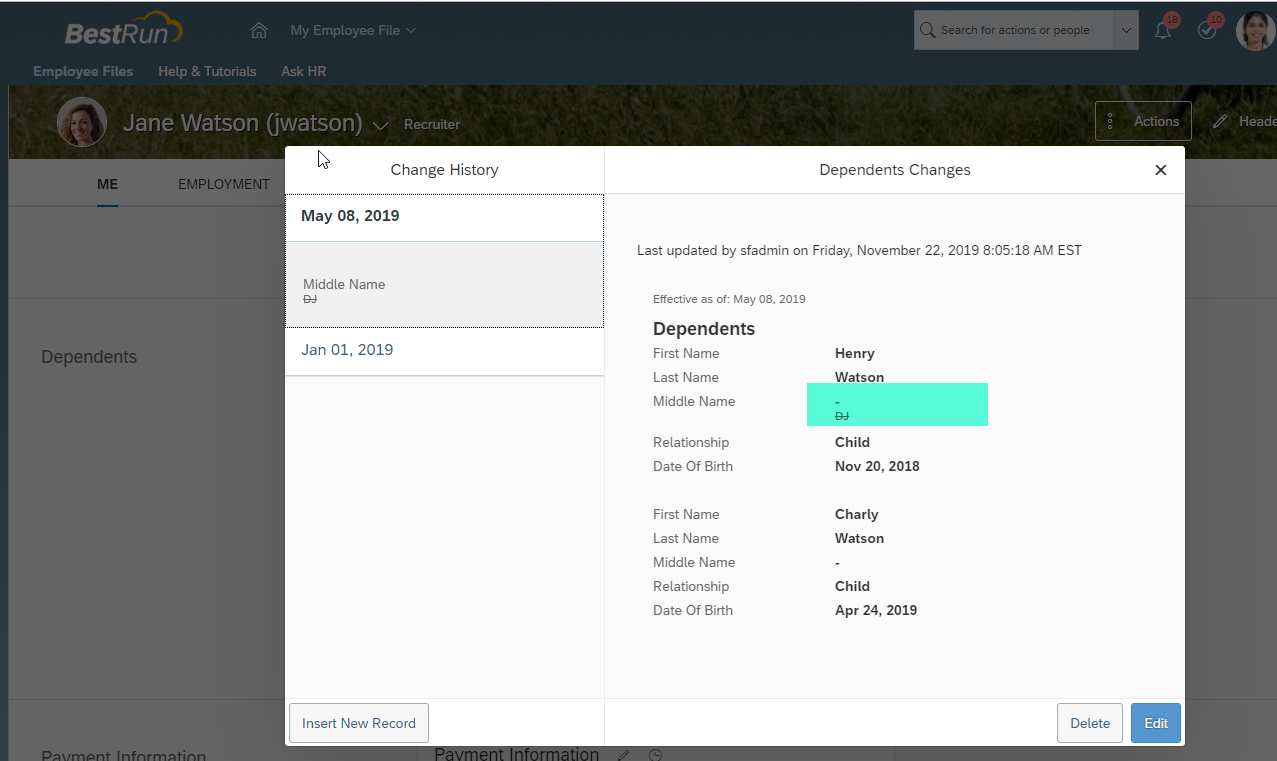This screenshot has width=1277, height=761.
Task: Click the Recruiter job title text
Action: point(432,124)
